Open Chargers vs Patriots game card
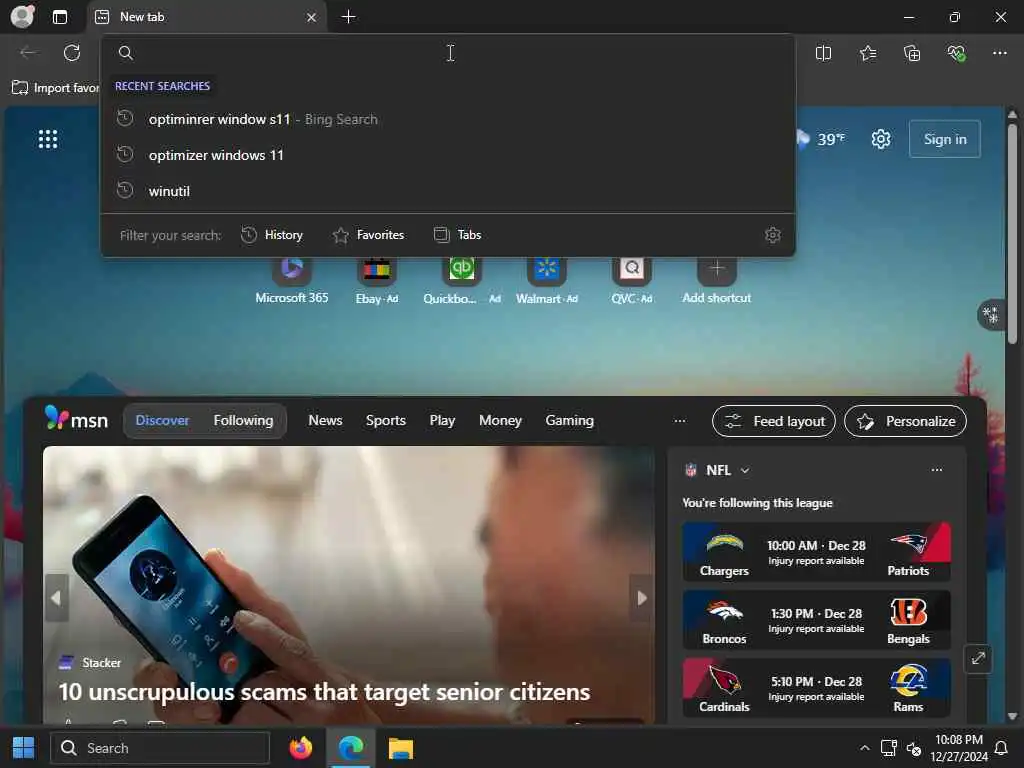The image size is (1024, 768). point(816,552)
